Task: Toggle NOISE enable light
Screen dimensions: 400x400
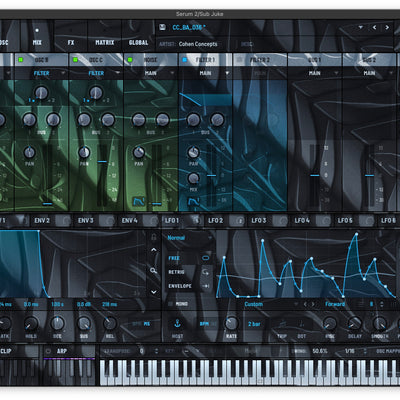Action: coord(130,60)
